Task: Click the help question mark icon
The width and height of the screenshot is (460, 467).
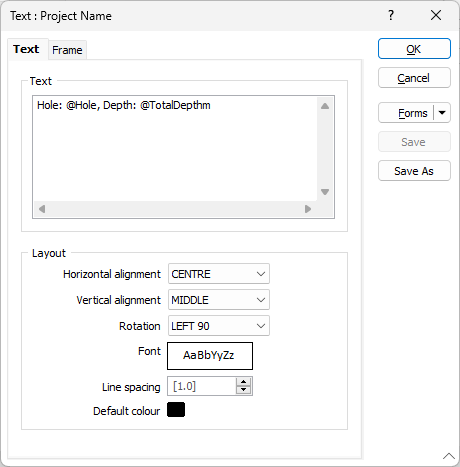Action: [x=391, y=15]
